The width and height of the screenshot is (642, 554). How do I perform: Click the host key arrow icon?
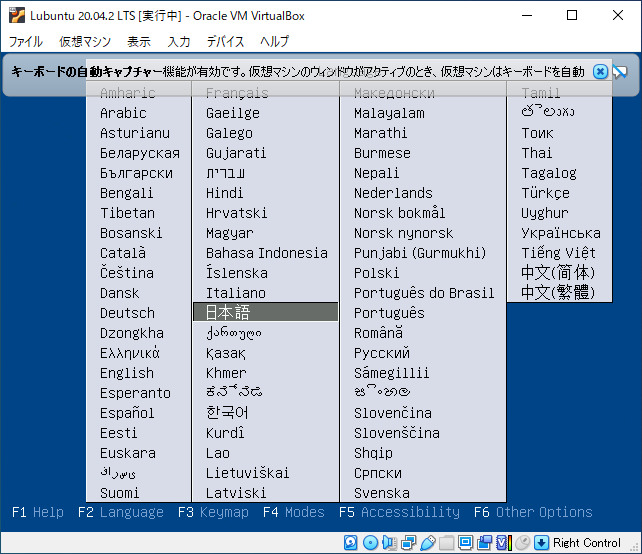[541, 543]
